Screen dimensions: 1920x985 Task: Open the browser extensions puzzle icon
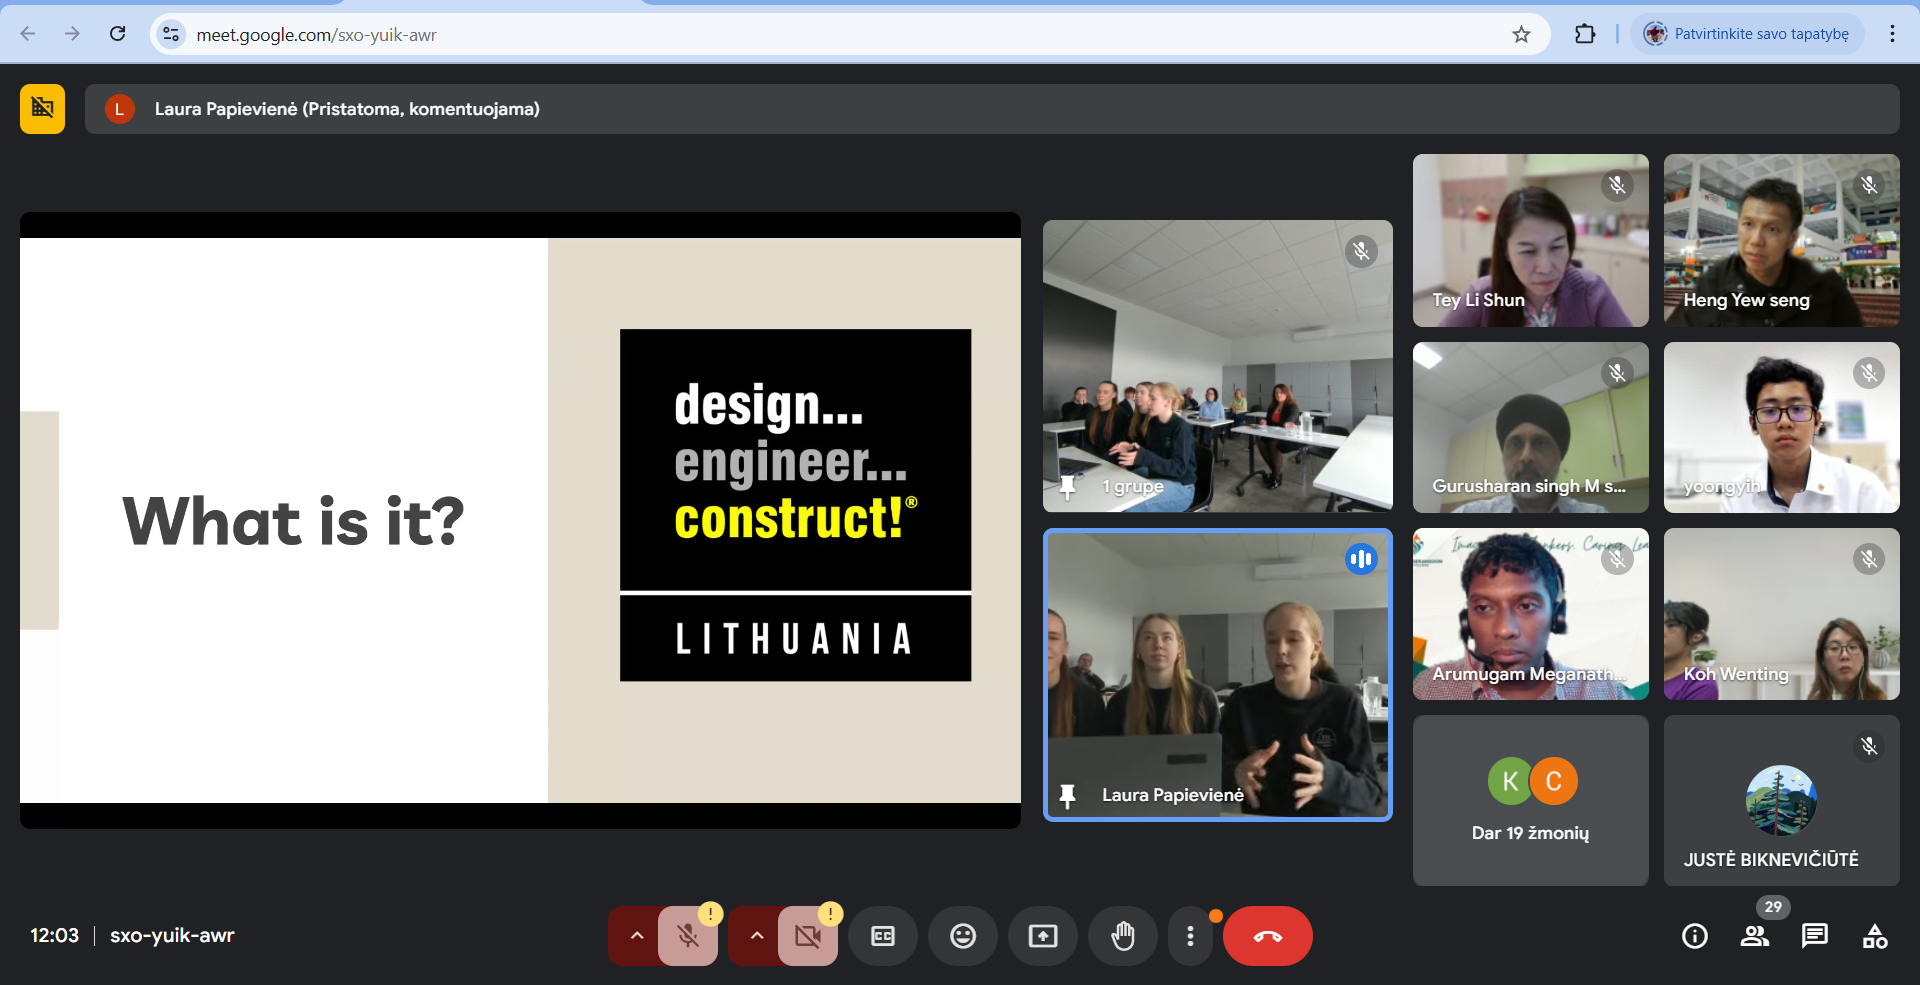(x=1585, y=34)
